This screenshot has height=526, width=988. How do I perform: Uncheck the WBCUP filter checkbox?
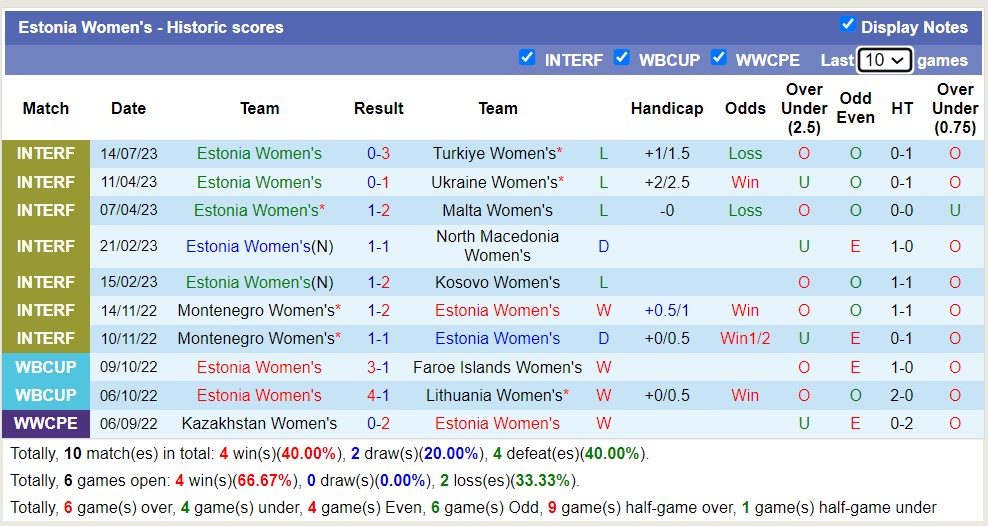coord(621,58)
